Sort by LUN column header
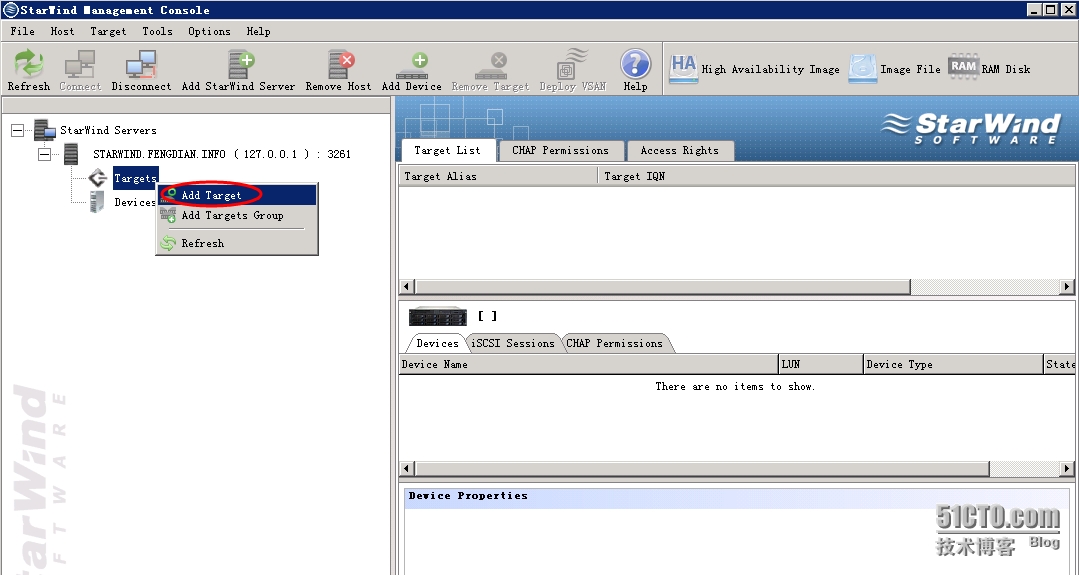This screenshot has height=575, width=1079. click(821, 365)
